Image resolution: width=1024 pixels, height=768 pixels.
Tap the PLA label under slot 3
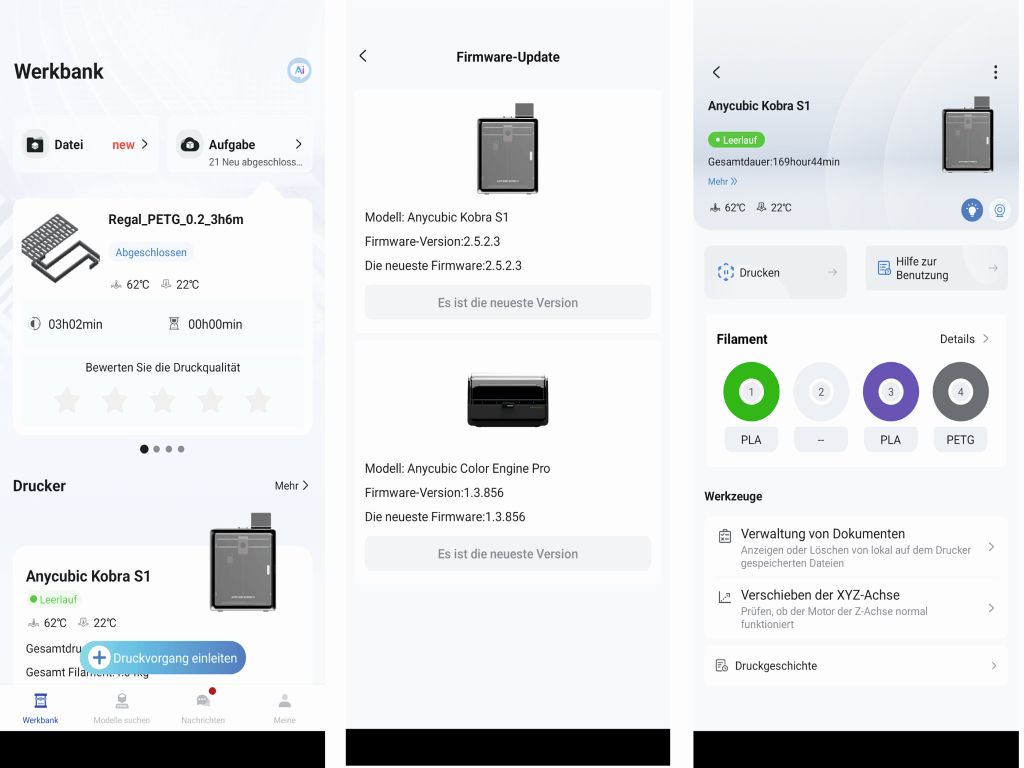point(890,440)
